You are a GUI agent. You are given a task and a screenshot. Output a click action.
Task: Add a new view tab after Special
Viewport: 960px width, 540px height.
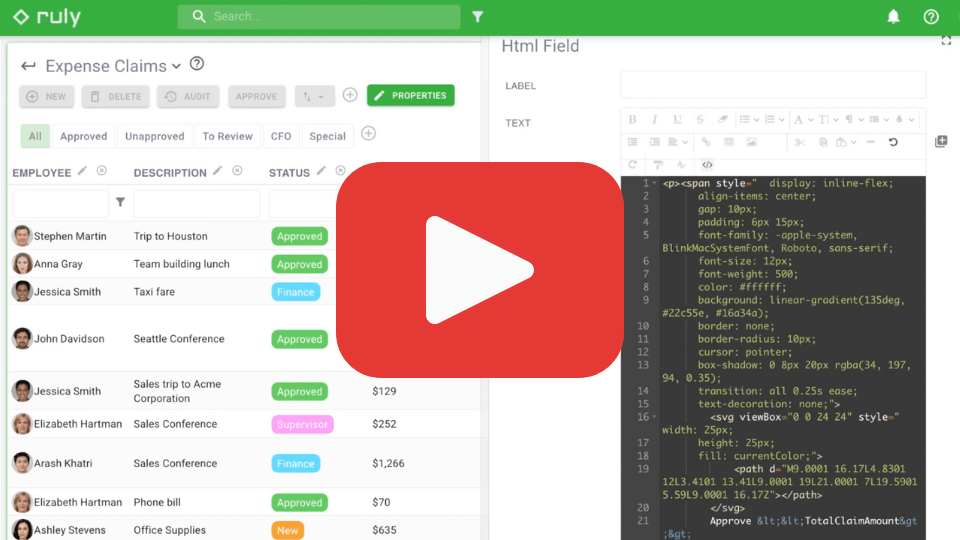[368, 133]
